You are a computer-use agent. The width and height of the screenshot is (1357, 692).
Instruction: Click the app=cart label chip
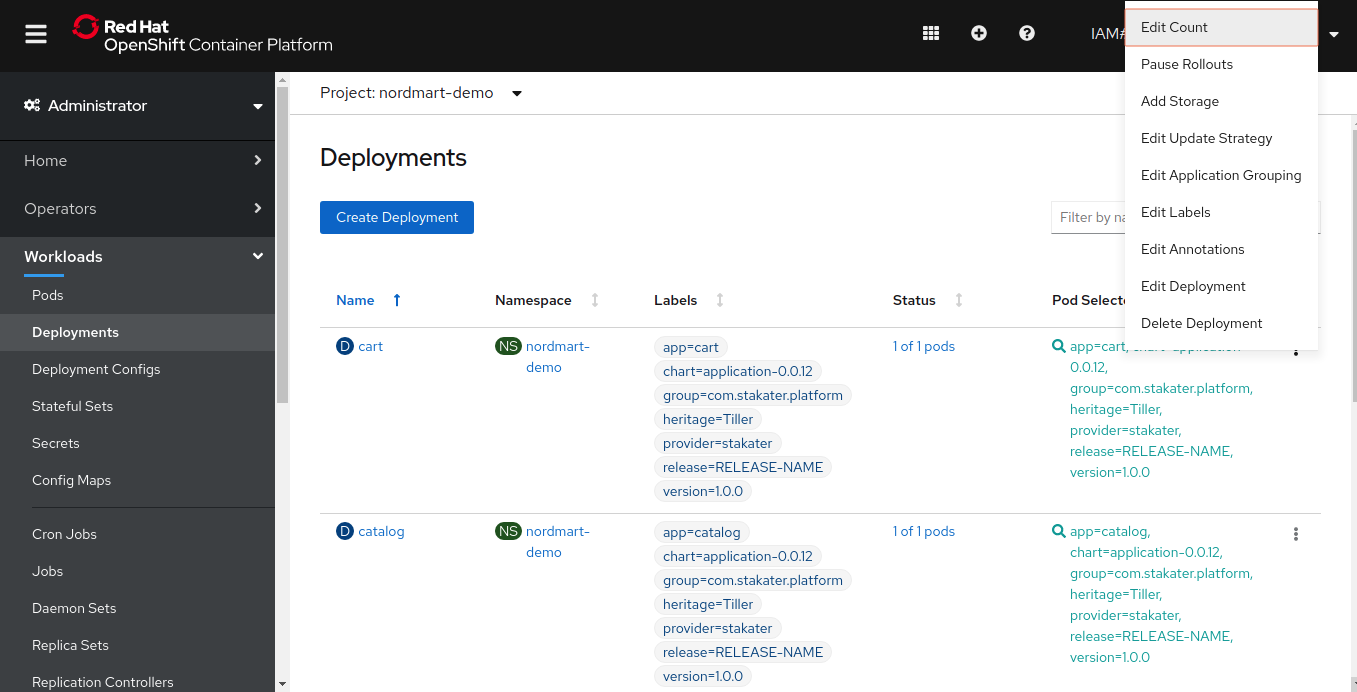pyautogui.click(x=691, y=347)
